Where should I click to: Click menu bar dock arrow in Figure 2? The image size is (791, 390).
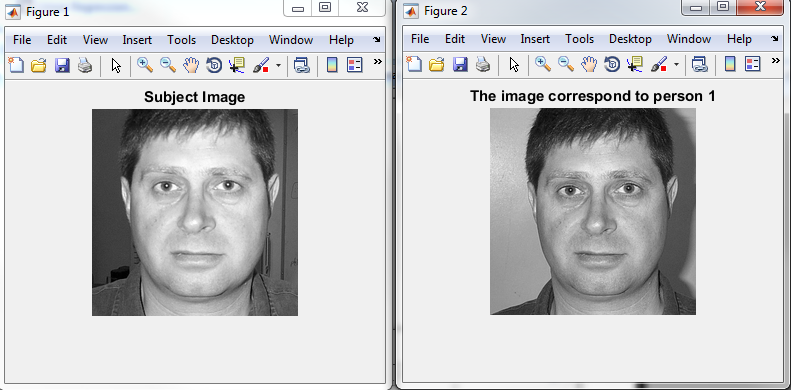pyautogui.click(x=775, y=38)
